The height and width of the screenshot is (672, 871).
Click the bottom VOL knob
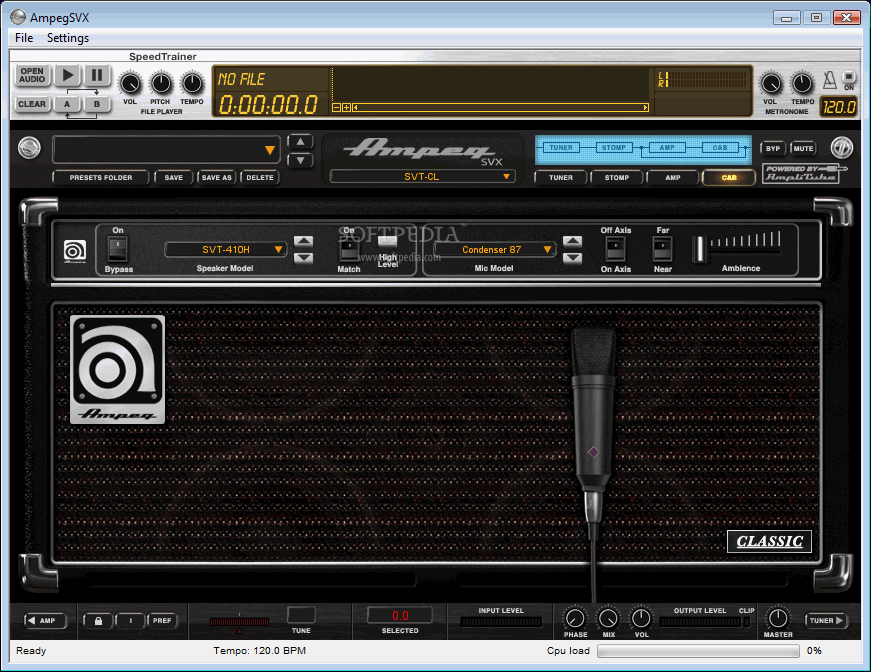pos(641,618)
